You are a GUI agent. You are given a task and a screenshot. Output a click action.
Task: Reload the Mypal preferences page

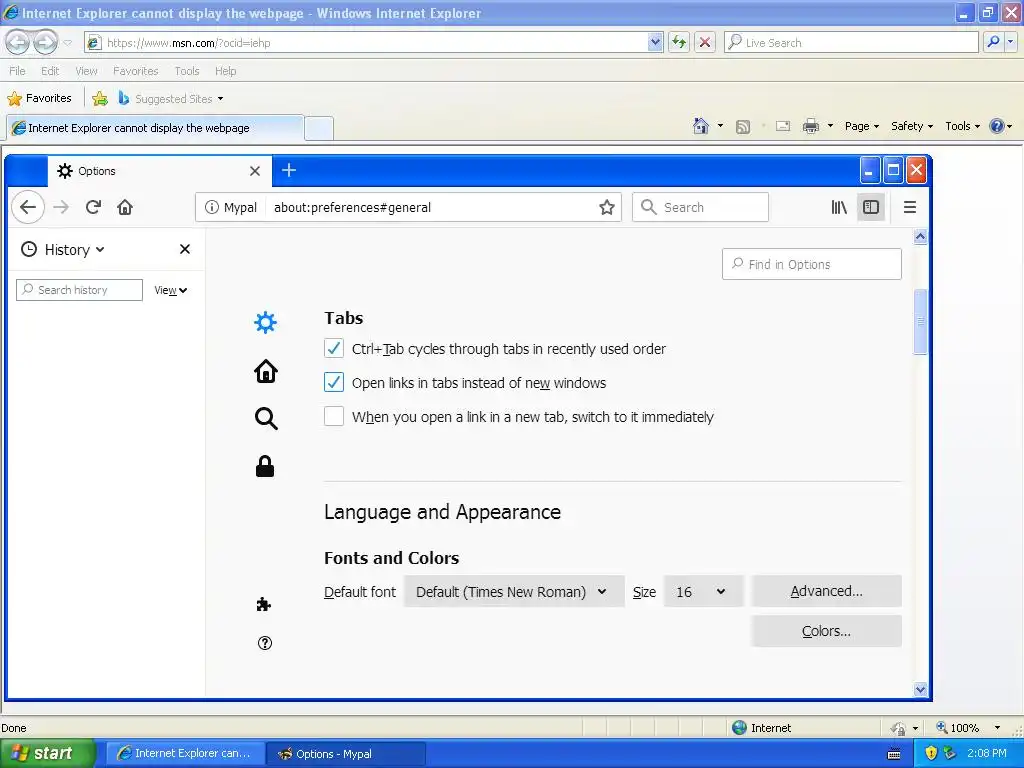pyautogui.click(x=93, y=207)
